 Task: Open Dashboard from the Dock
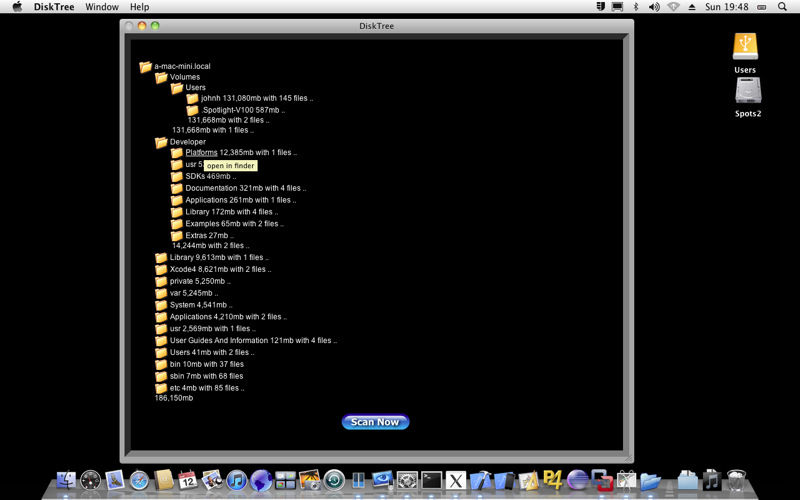pyautogui.click(x=91, y=480)
